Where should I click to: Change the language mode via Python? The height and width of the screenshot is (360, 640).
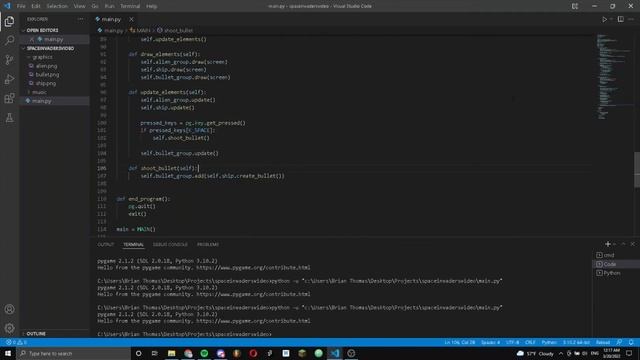549,342
